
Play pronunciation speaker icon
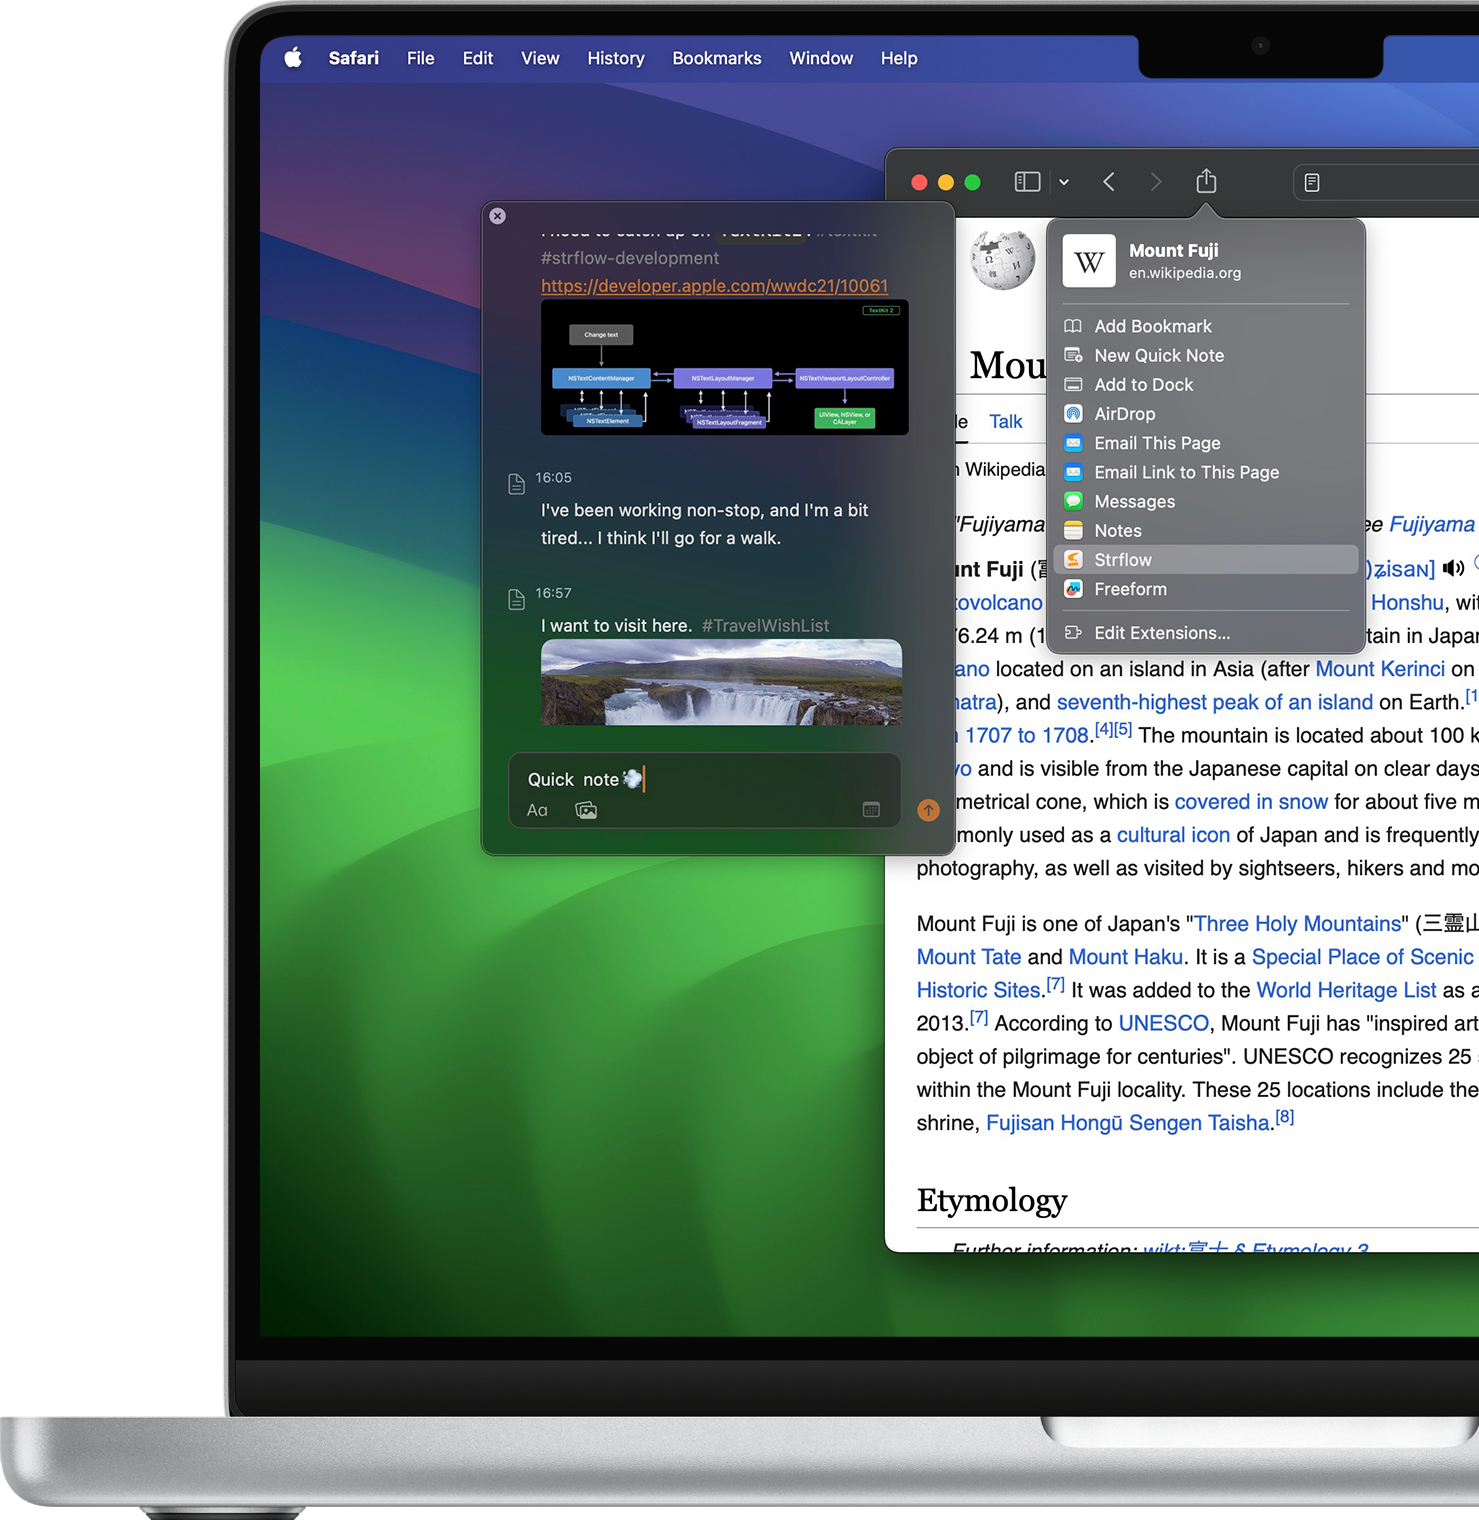1453,568
